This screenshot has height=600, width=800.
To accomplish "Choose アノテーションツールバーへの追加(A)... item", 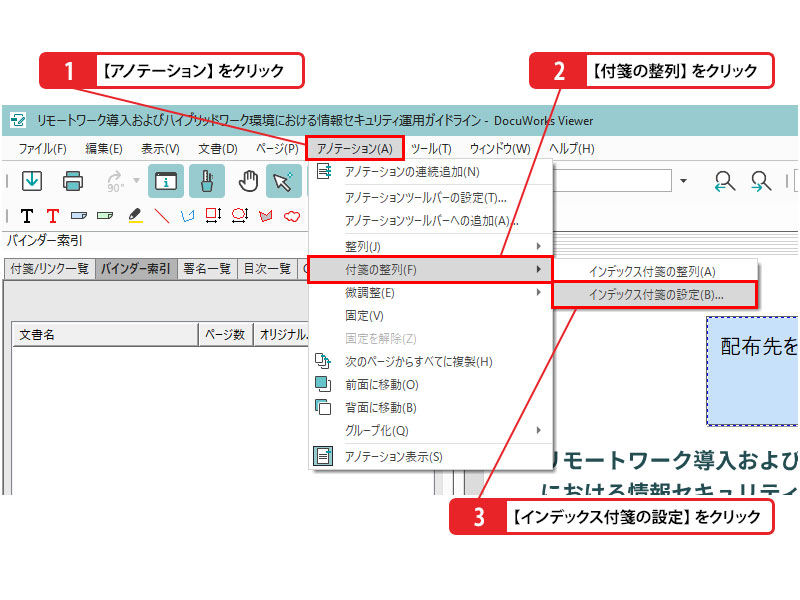I will (x=431, y=220).
